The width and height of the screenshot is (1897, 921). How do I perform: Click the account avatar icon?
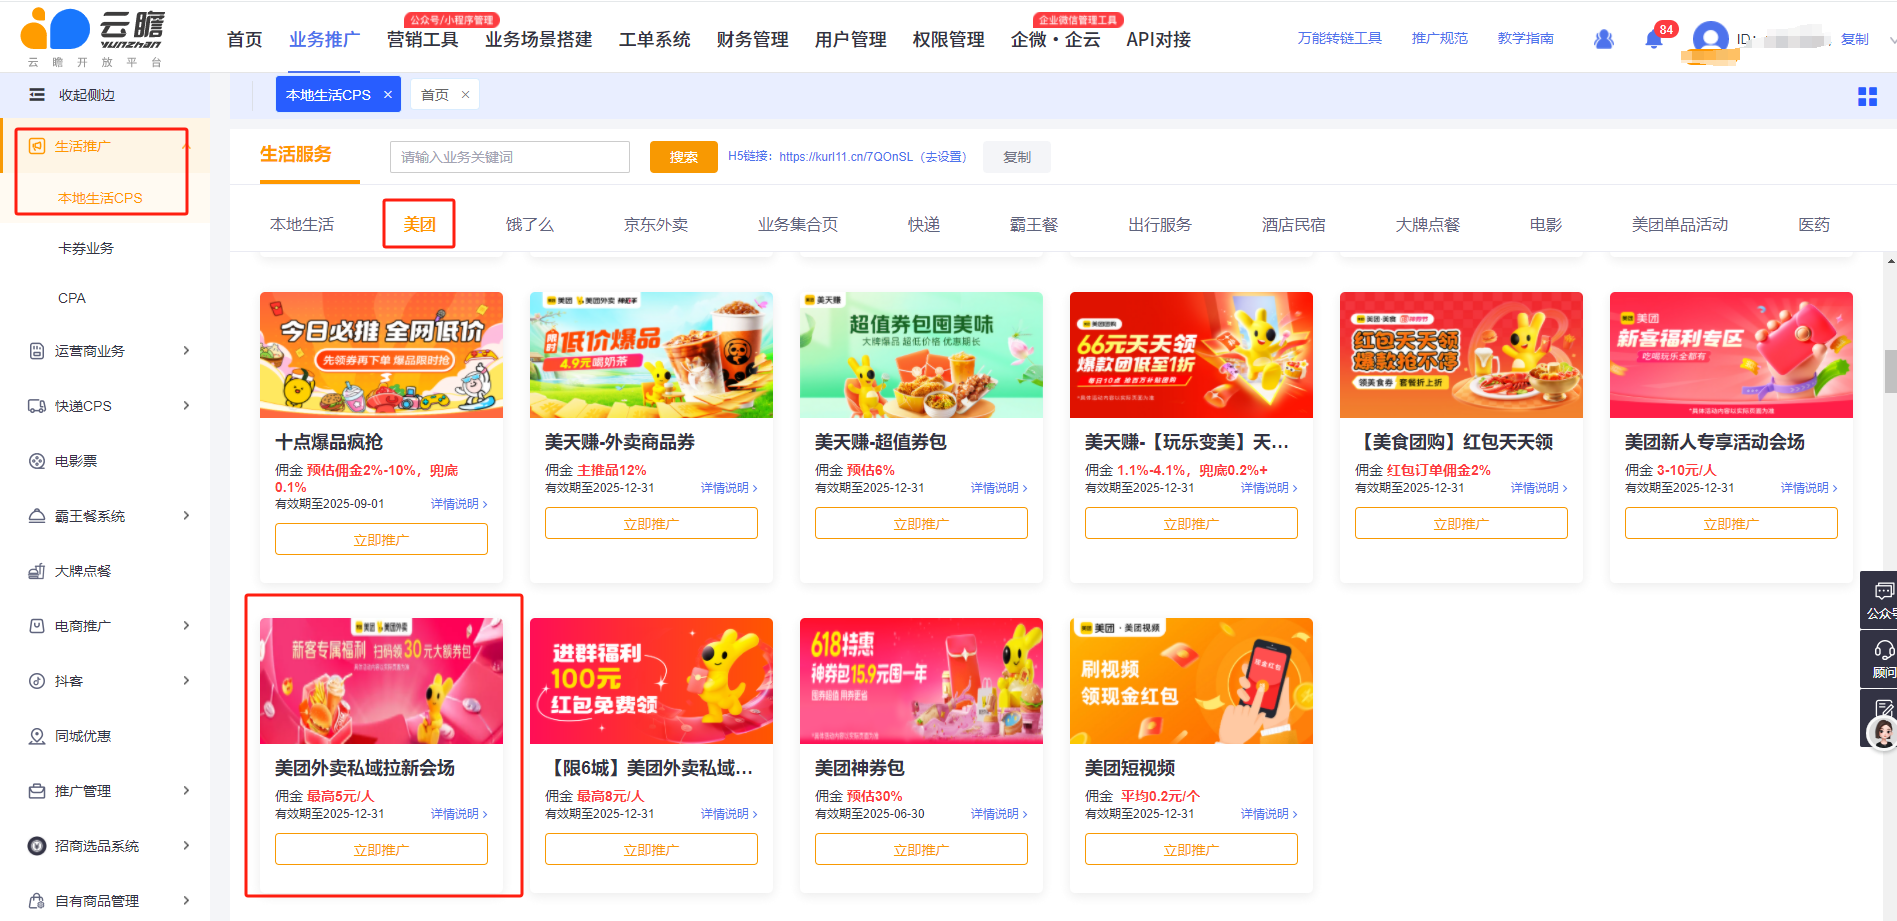1711,39
